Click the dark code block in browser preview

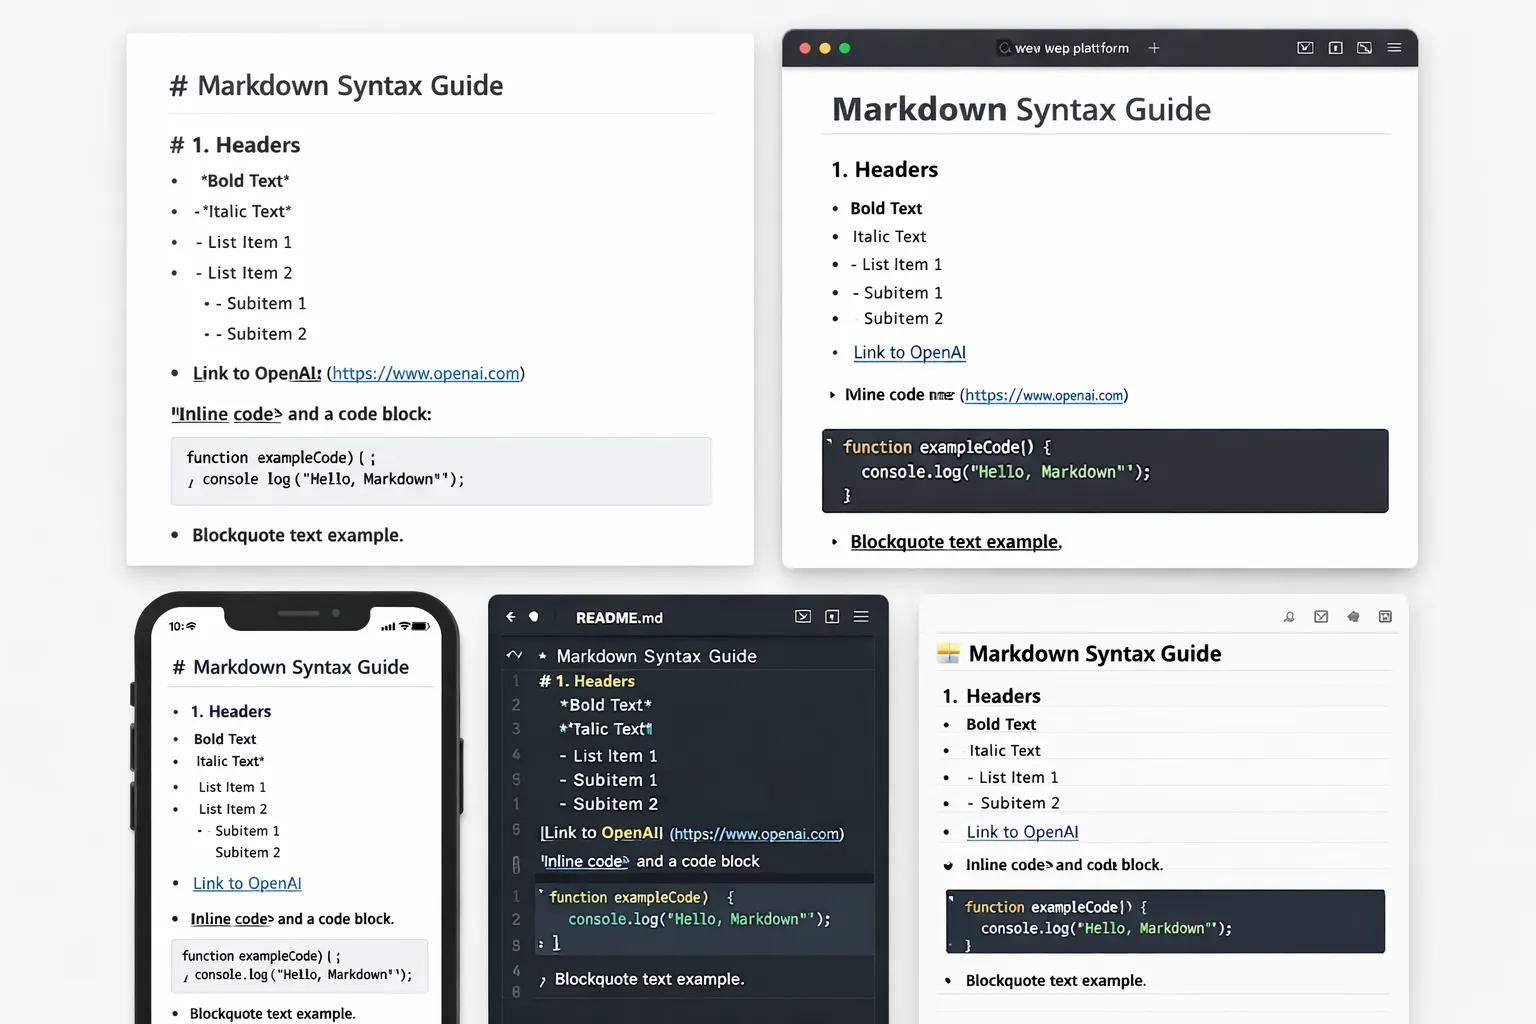click(x=1104, y=471)
